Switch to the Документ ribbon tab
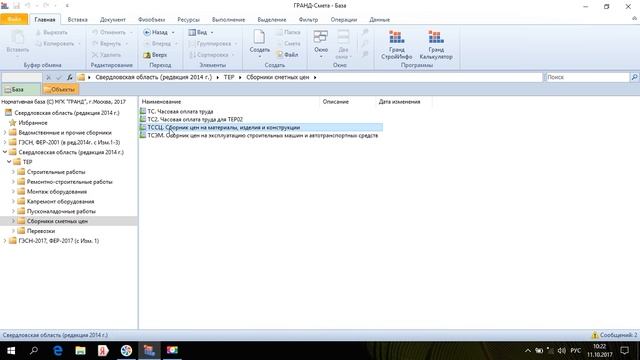Screen dimensions: 640x360 113,20
